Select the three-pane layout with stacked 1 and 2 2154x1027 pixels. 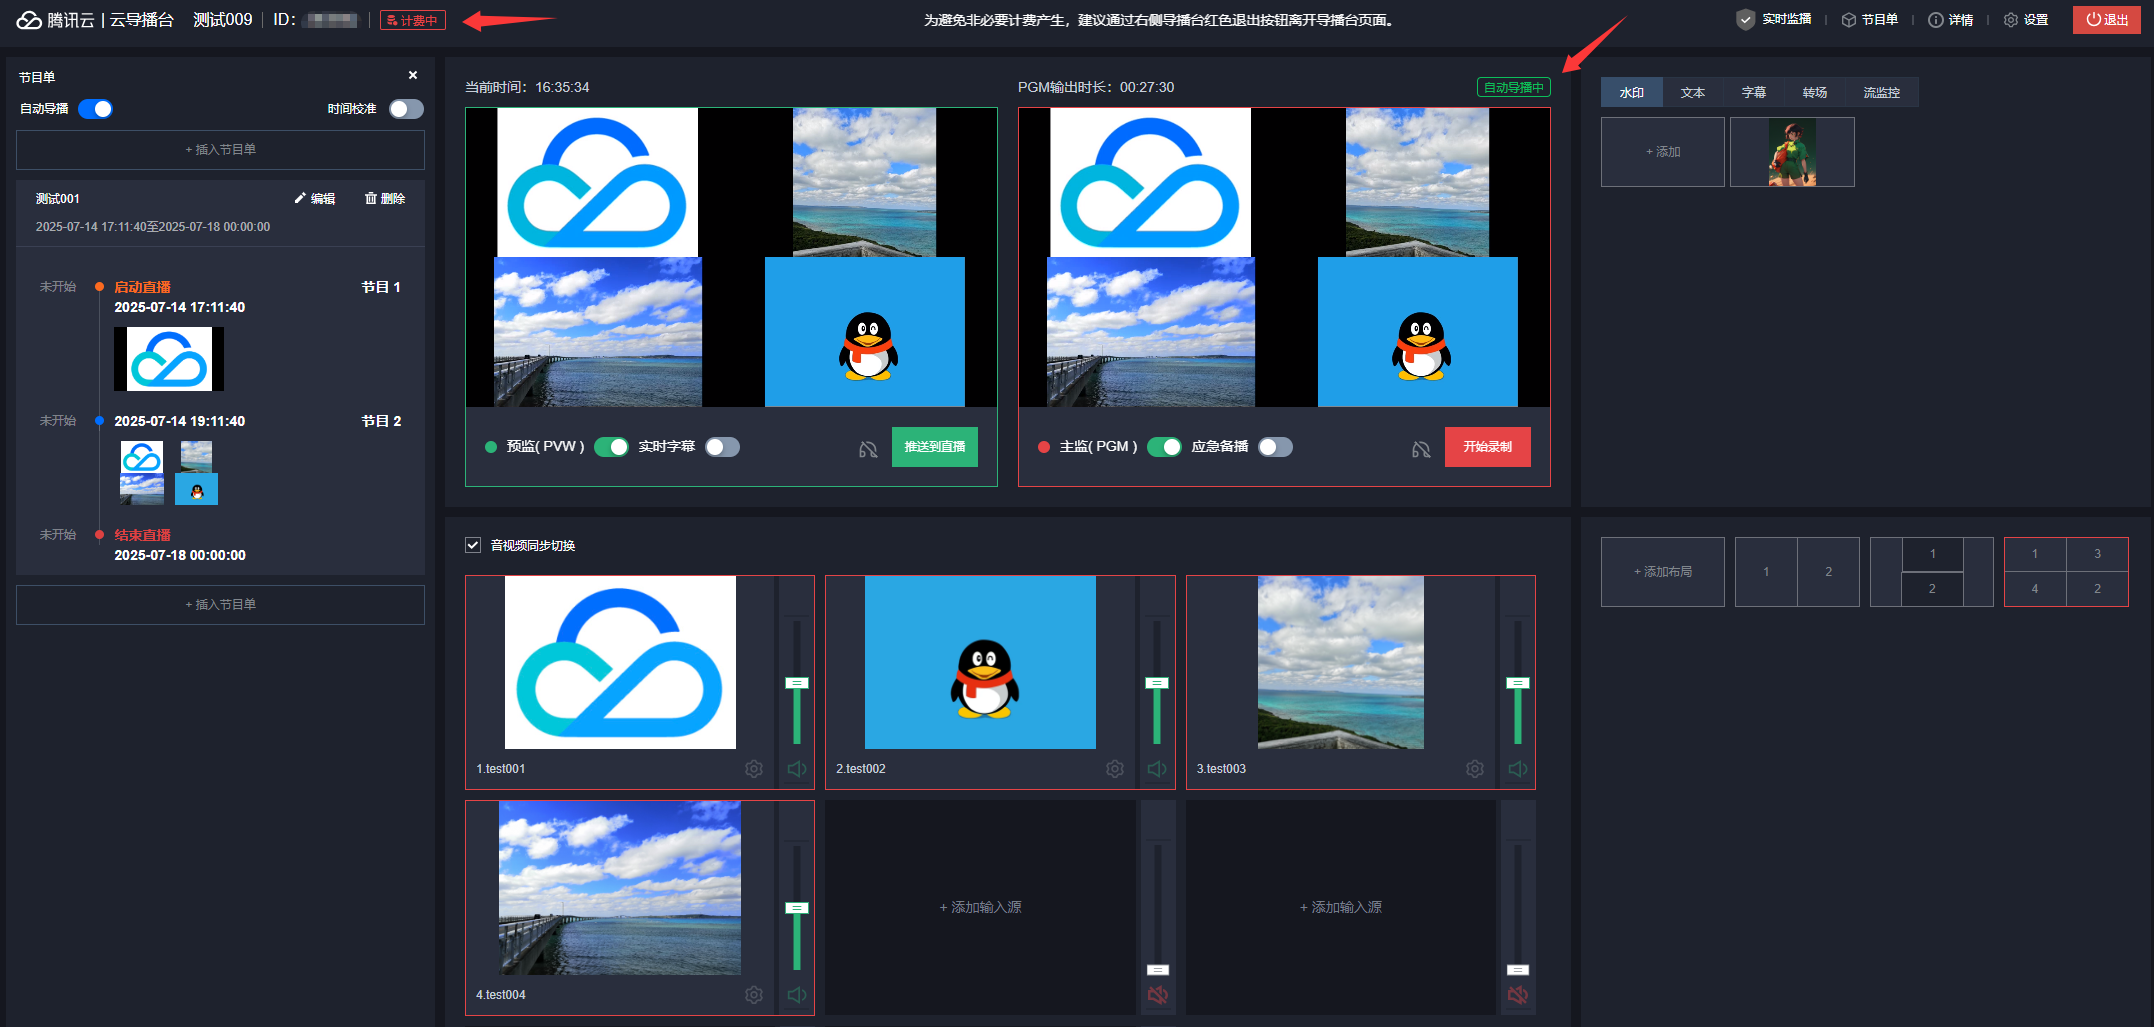1932,572
